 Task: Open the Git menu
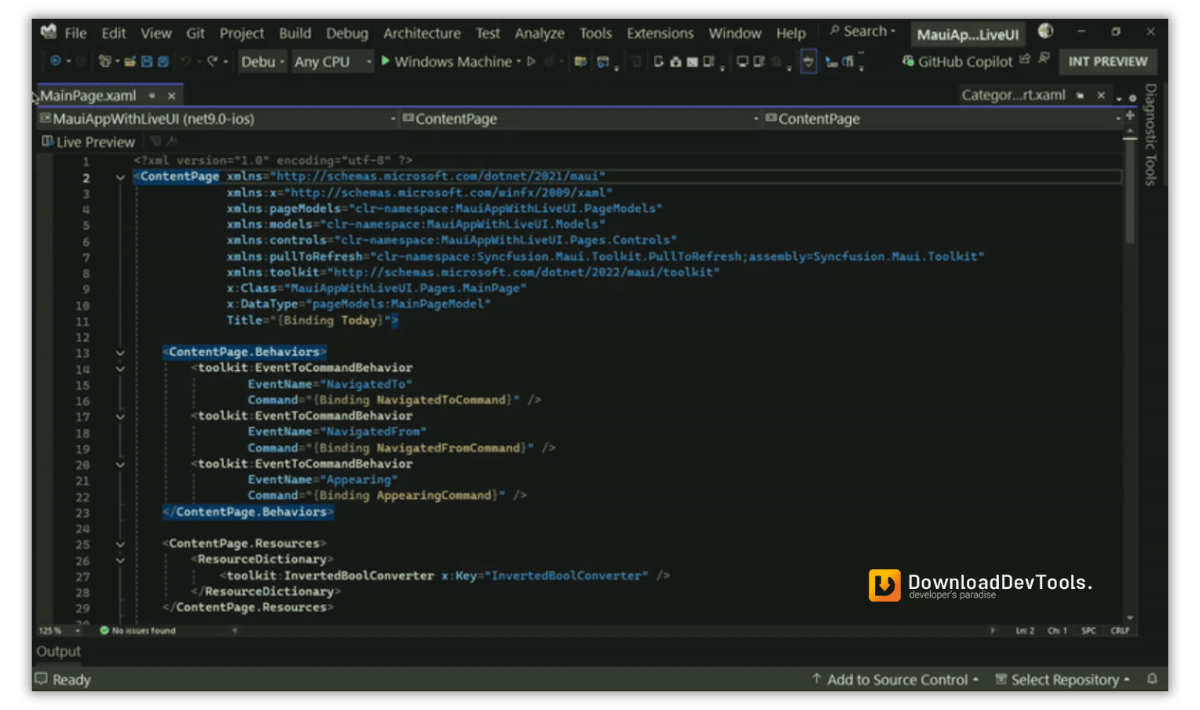coord(196,34)
